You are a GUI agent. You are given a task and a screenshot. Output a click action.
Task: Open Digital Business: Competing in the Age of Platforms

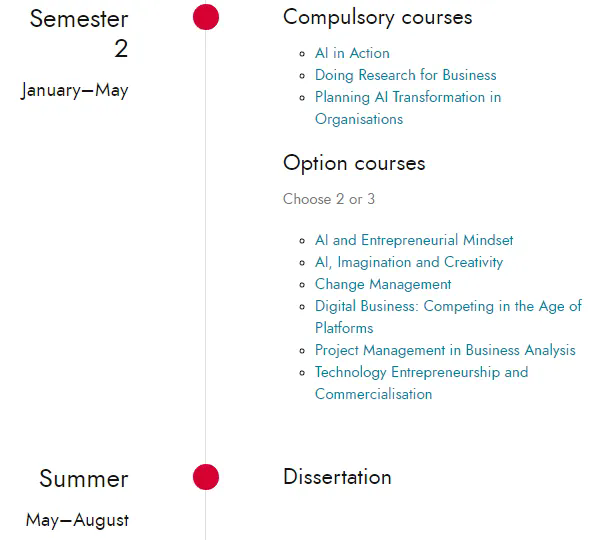pos(448,317)
